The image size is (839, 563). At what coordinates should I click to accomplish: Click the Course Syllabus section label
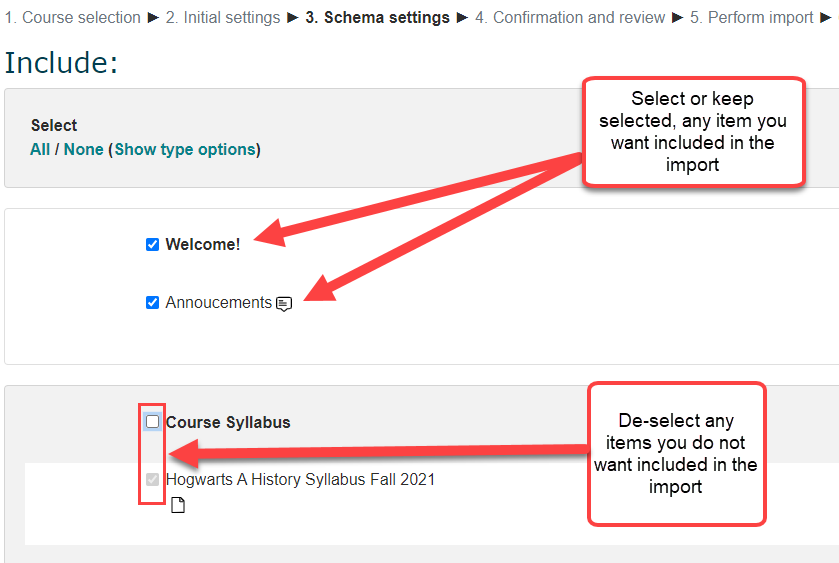pyautogui.click(x=228, y=423)
